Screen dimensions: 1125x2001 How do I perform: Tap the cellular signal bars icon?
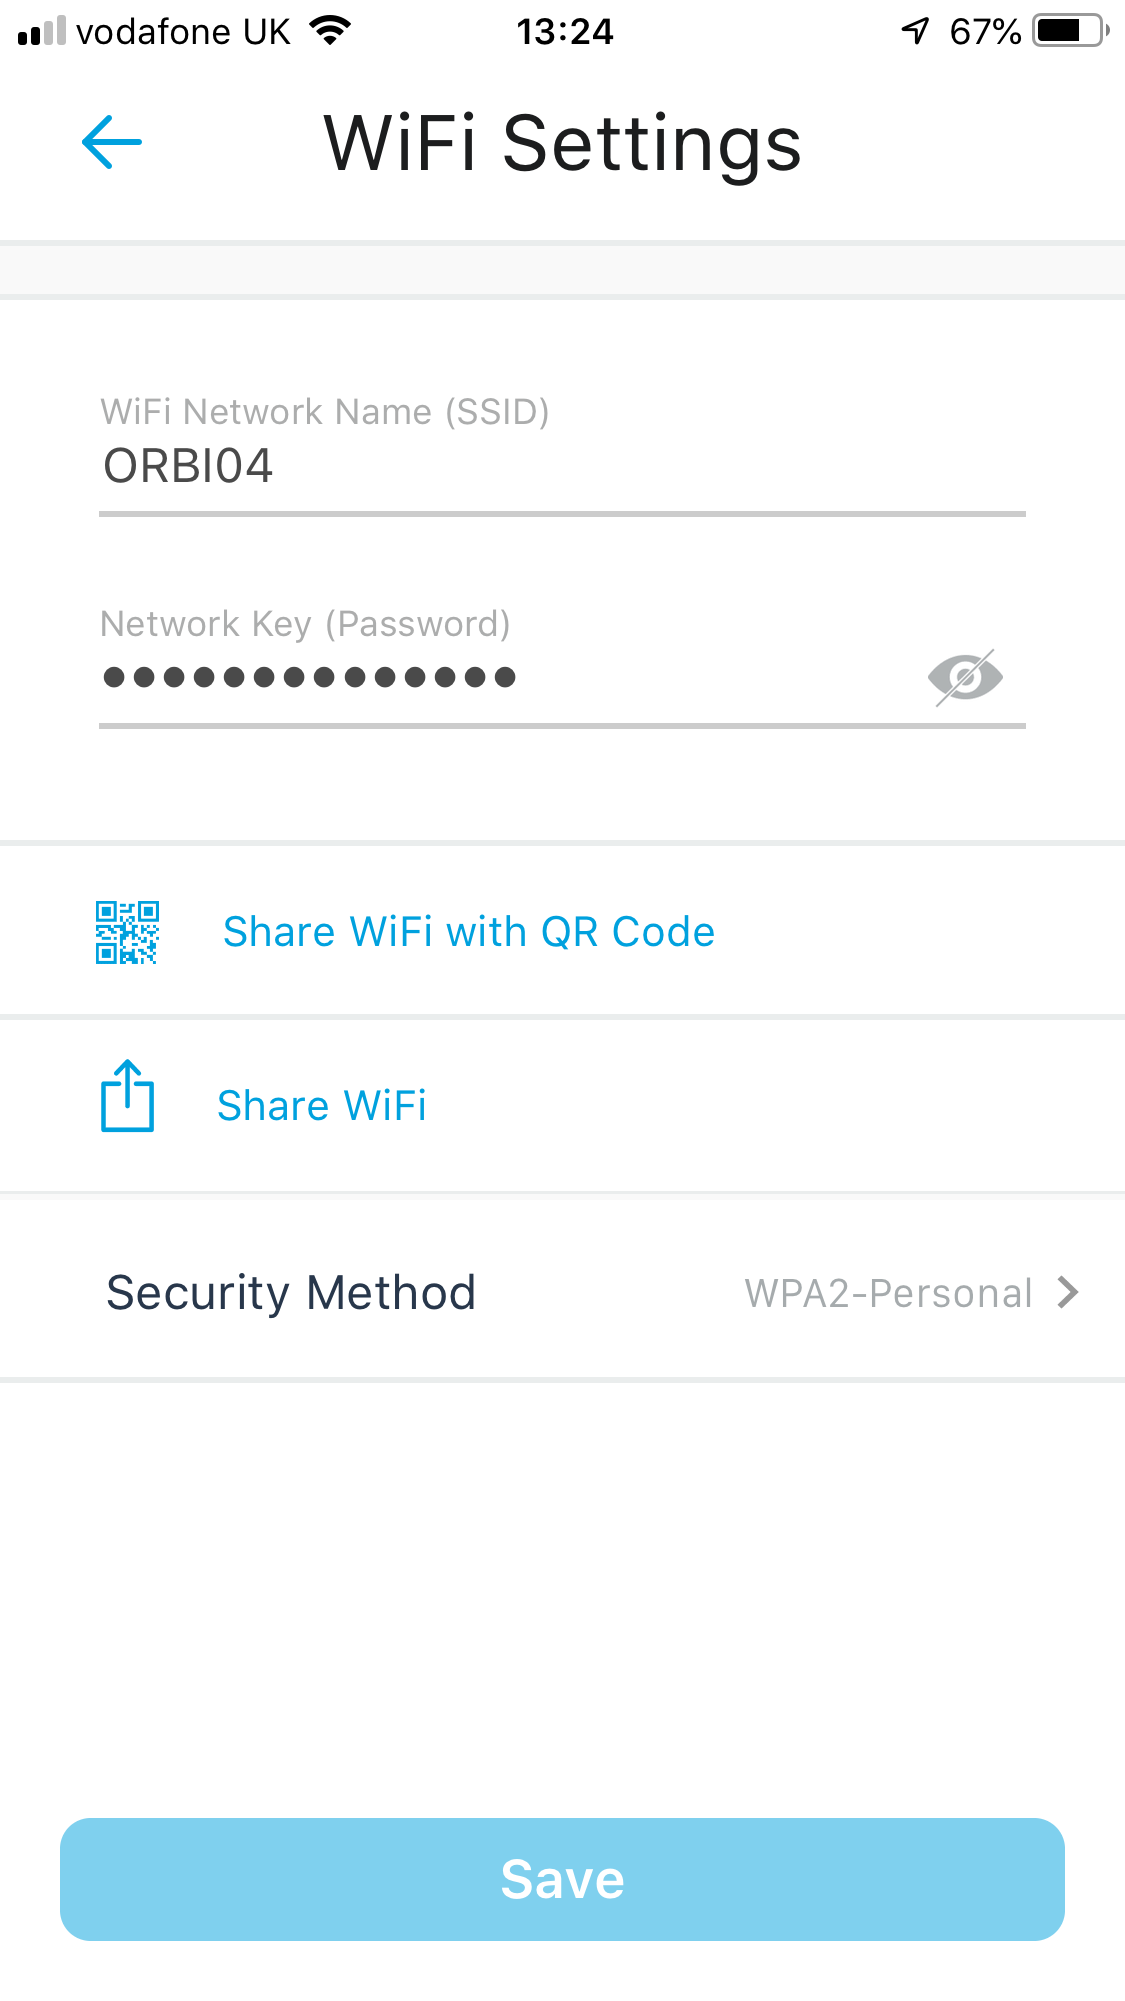(42, 32)
